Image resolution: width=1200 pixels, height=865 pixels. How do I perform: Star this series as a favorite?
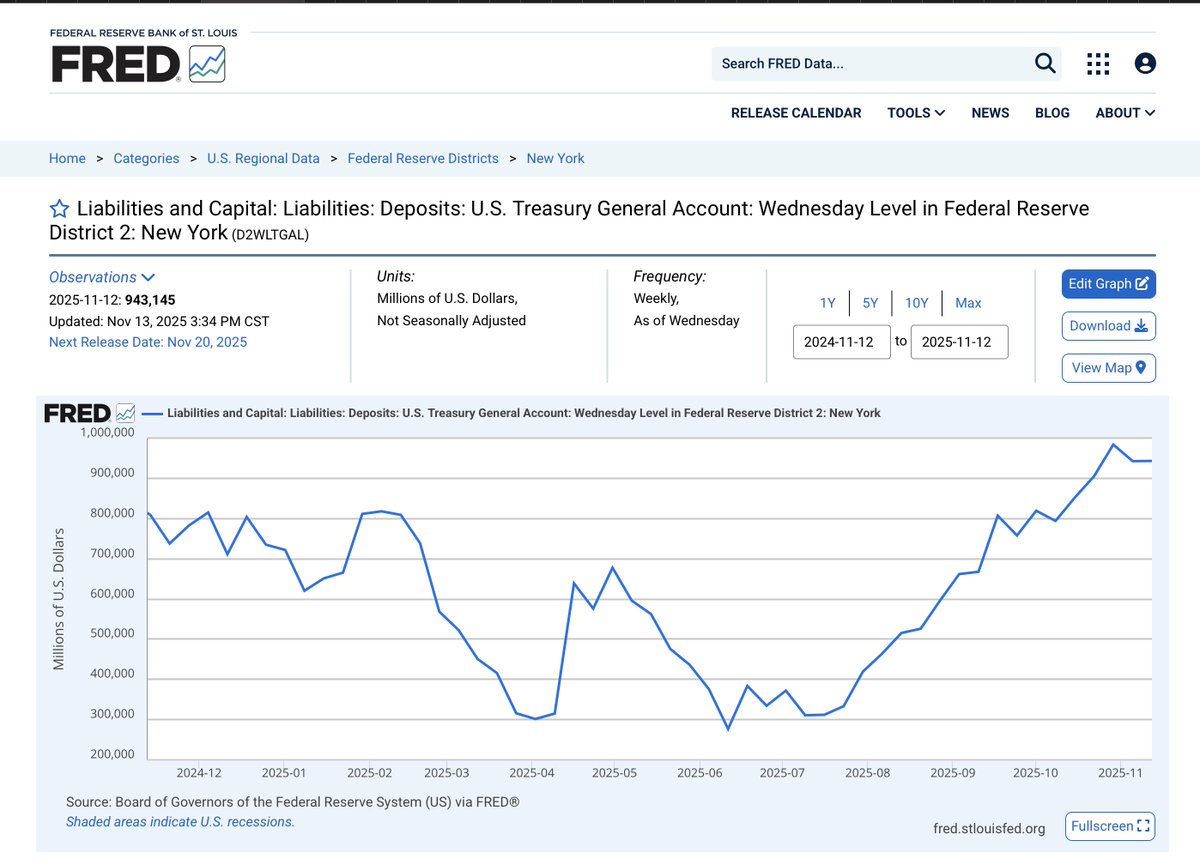click(59, 208)
